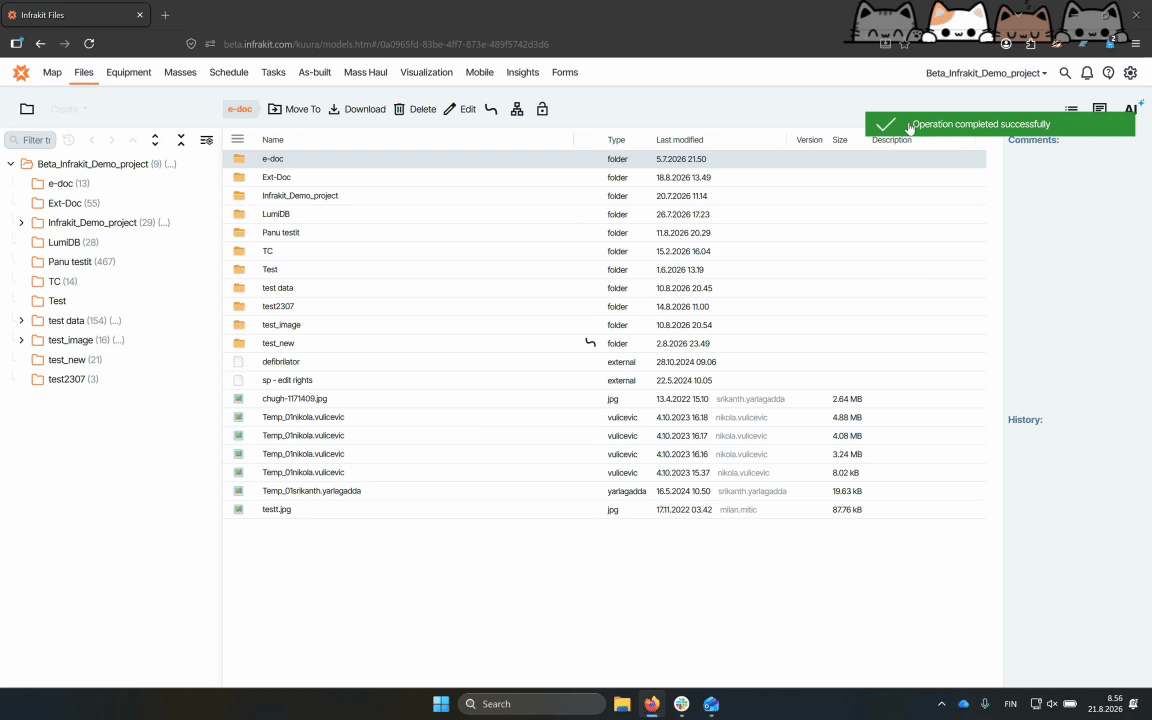
Task: Sort by the Size column header
Action: 840,140
